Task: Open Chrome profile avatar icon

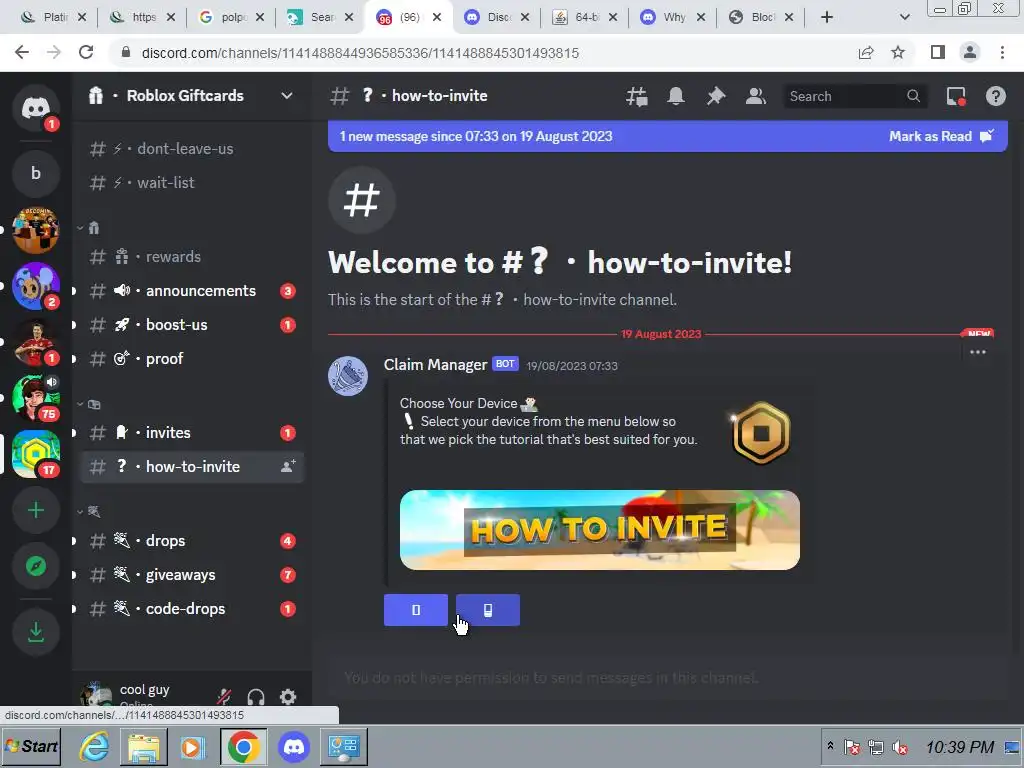Action: pos(970,52)
